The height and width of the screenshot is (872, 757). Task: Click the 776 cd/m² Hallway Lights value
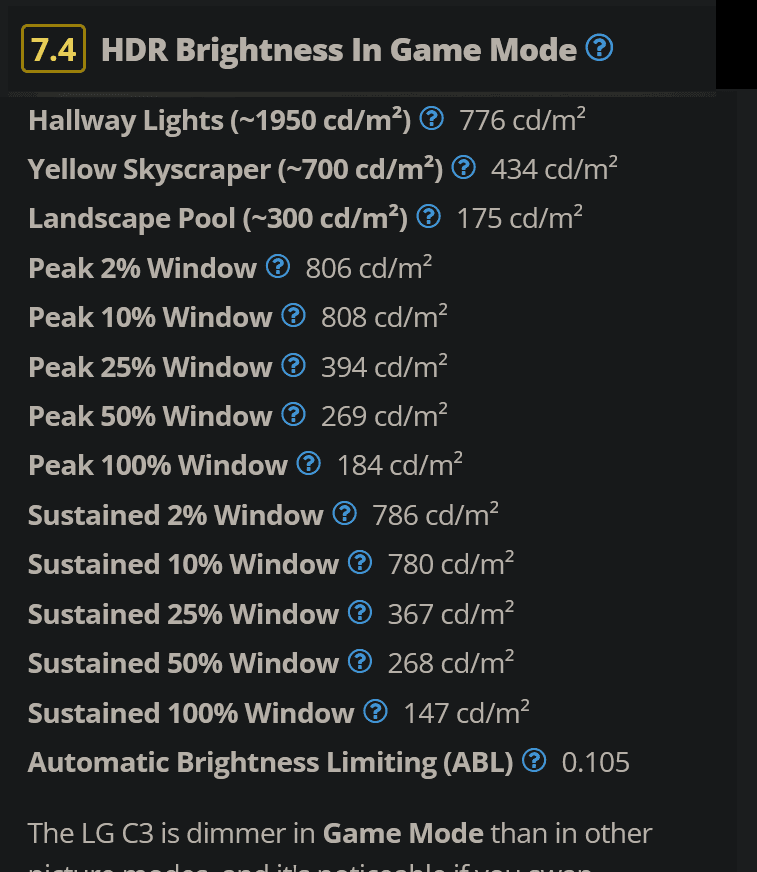click(522, 120)
